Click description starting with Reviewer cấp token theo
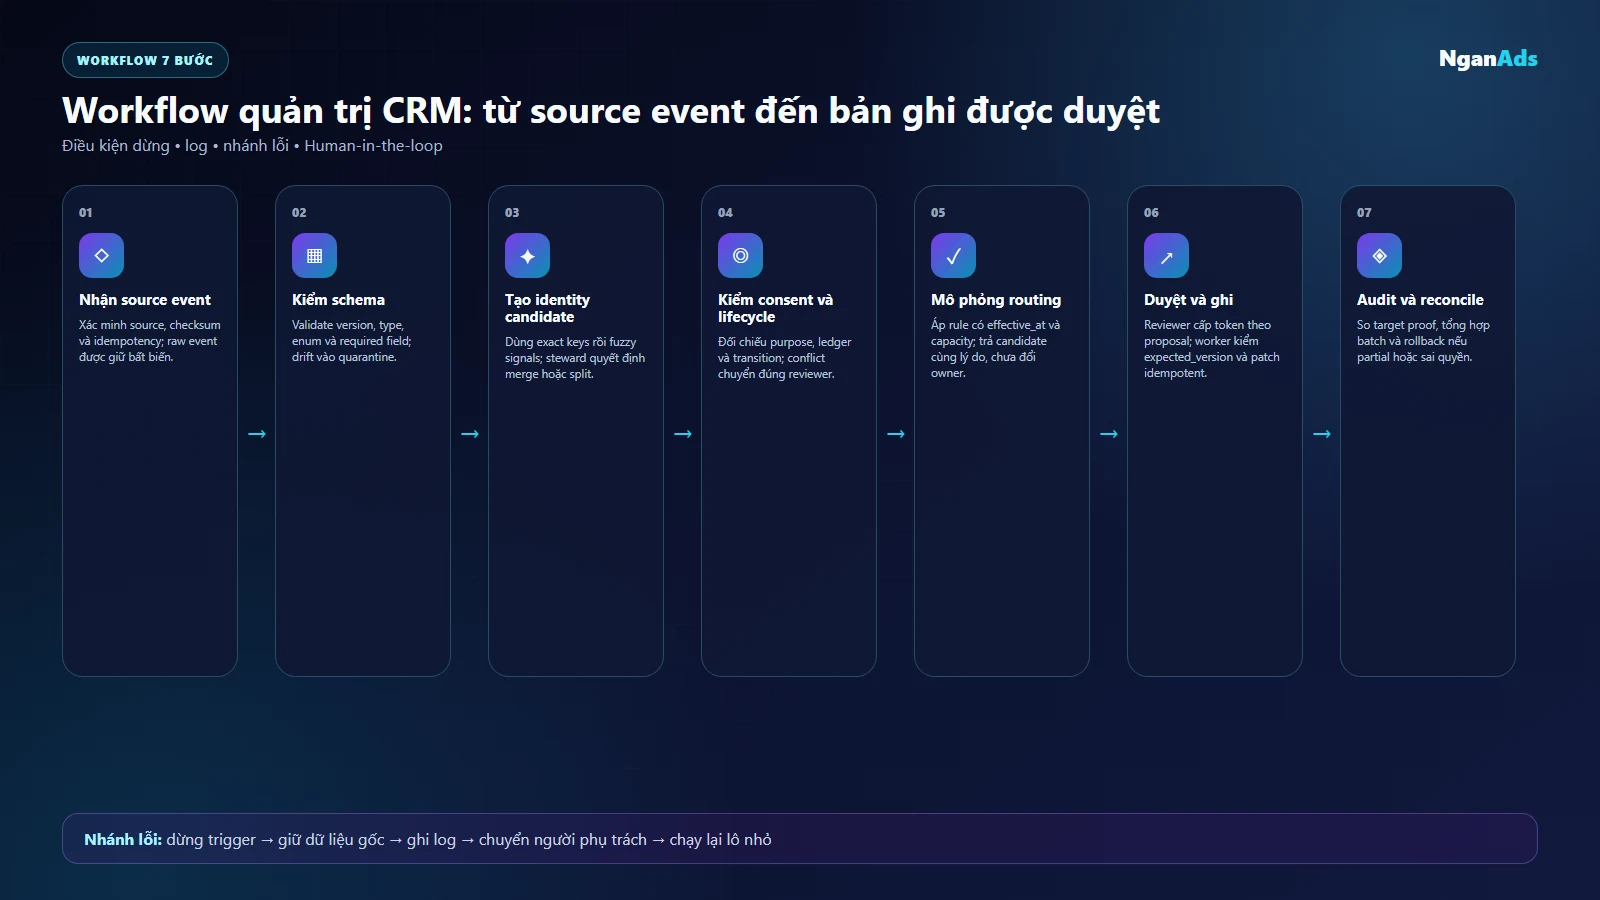 click(1212, 349)
